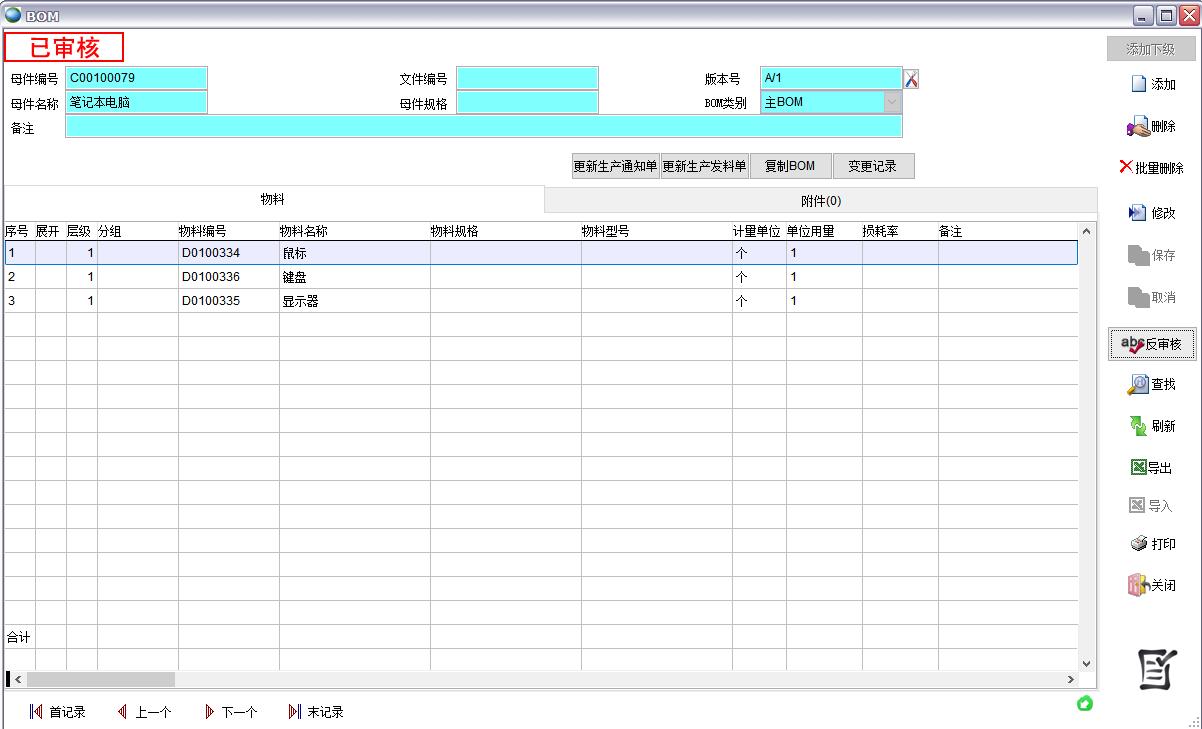Click the horizontal scrollbar thumb in table
Viewport: 1202px width, 729px height.
[x=100, y=680]
